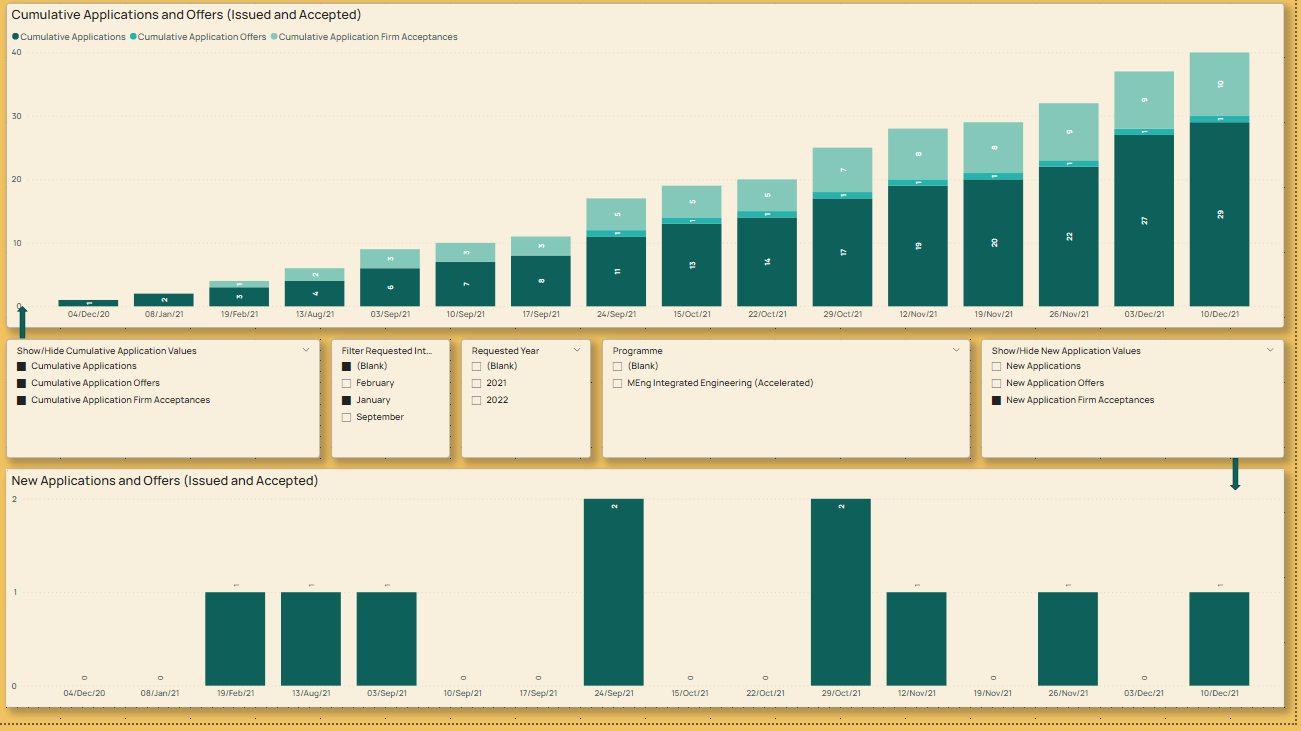Screen dimensions: 1301x731
Task: Check the 2022 requested year checkbox
Action: pyautogui.click(x=477, y=401)
